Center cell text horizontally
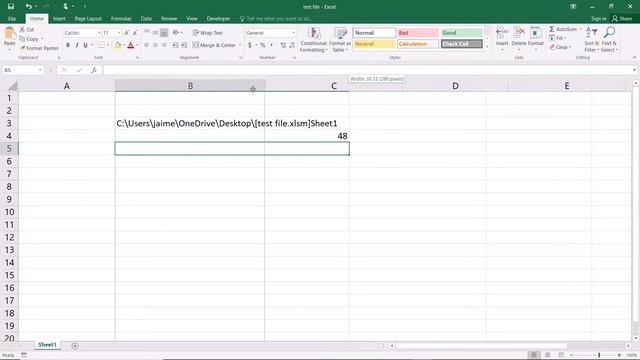 click(155, 45)
